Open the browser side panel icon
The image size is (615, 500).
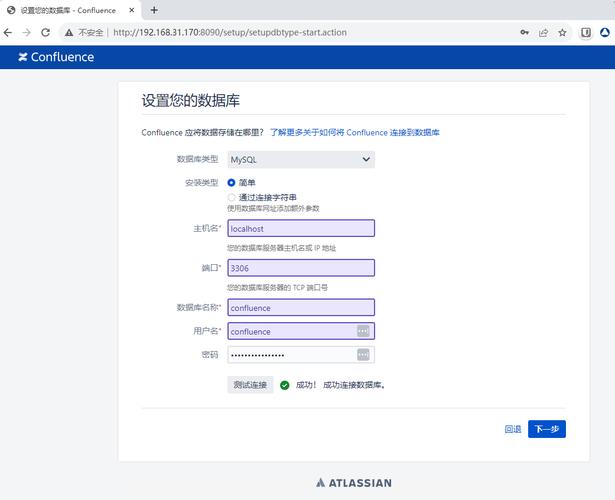(586, 33)
